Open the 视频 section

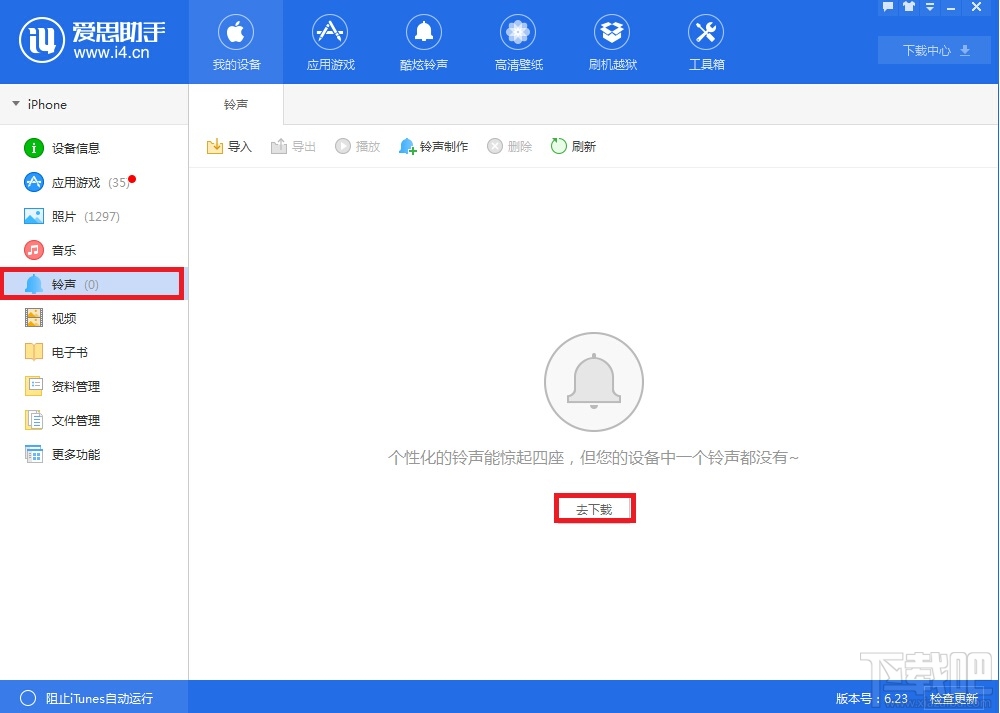coord(62,318)
